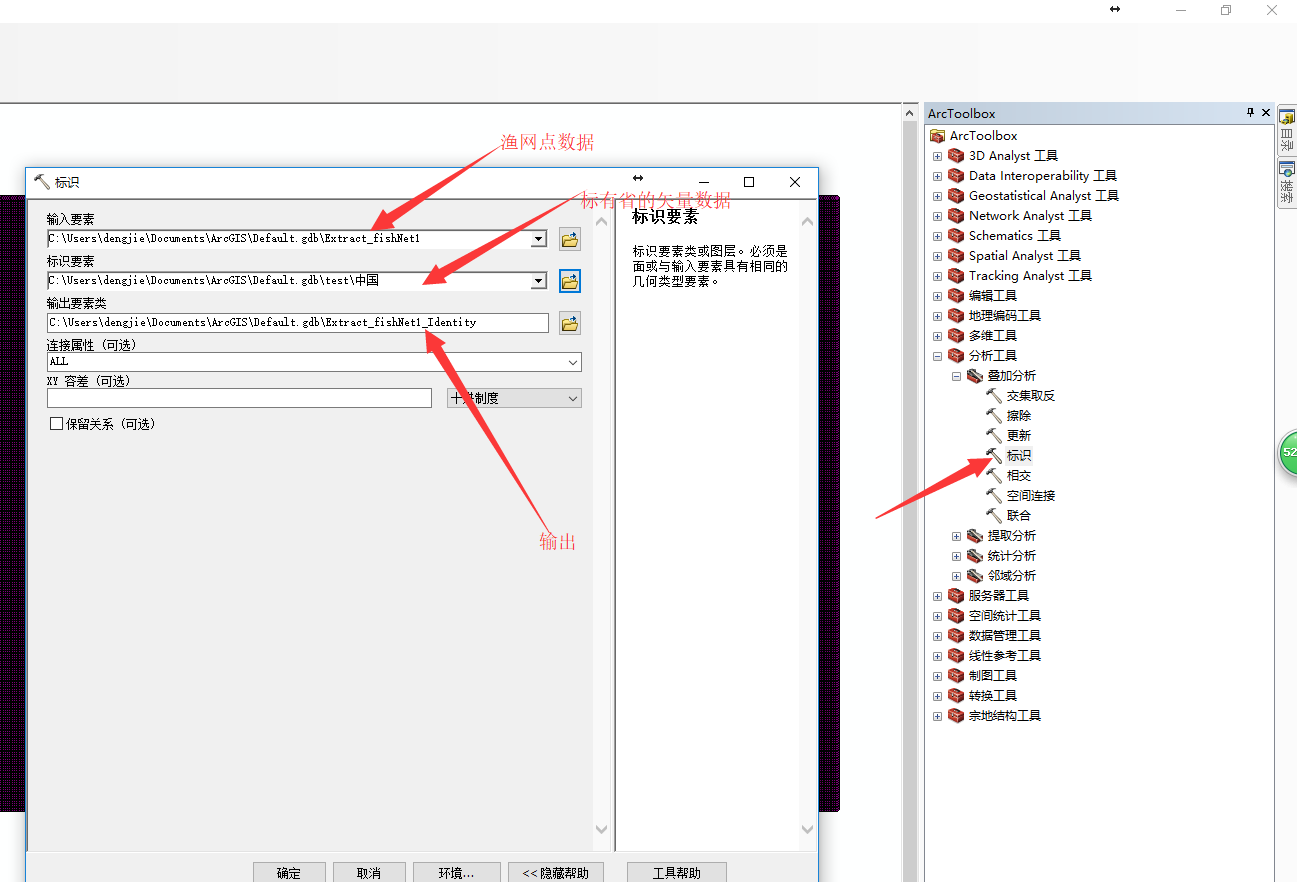Expand the 空间统计工具 toolbox

937,616
